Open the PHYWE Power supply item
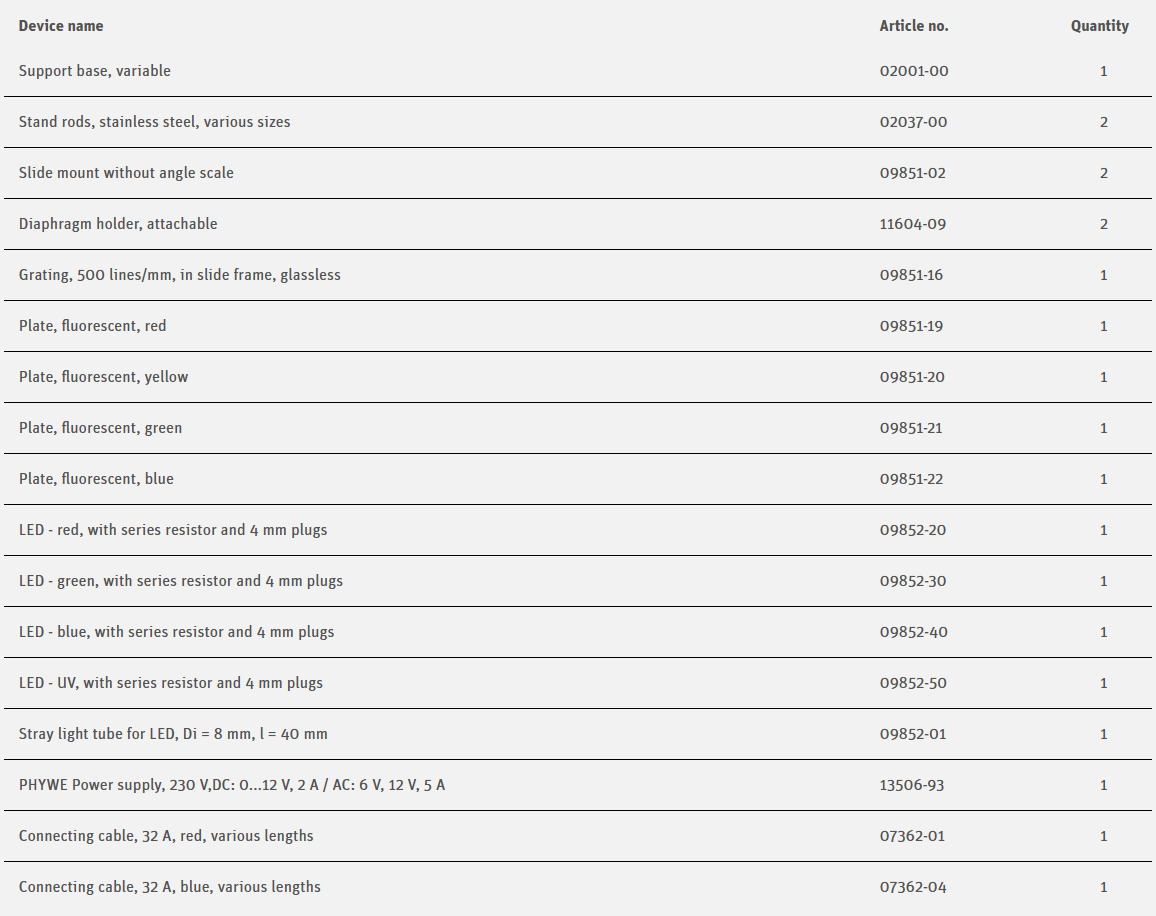Screen dimensions: 1156x916 pos(232,785)
